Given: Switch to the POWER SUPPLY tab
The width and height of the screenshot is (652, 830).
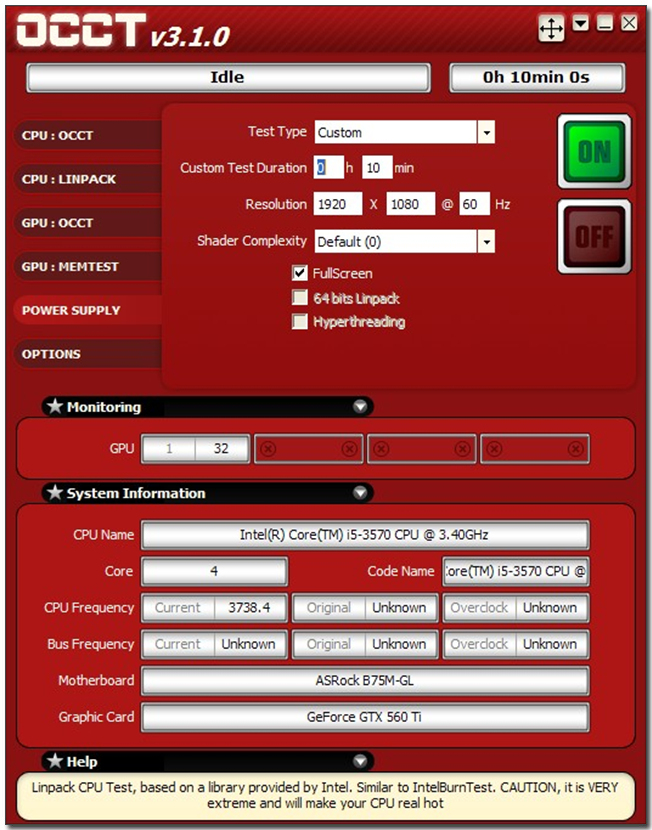Looking at the screenshot, I should (x=88, y=310).
